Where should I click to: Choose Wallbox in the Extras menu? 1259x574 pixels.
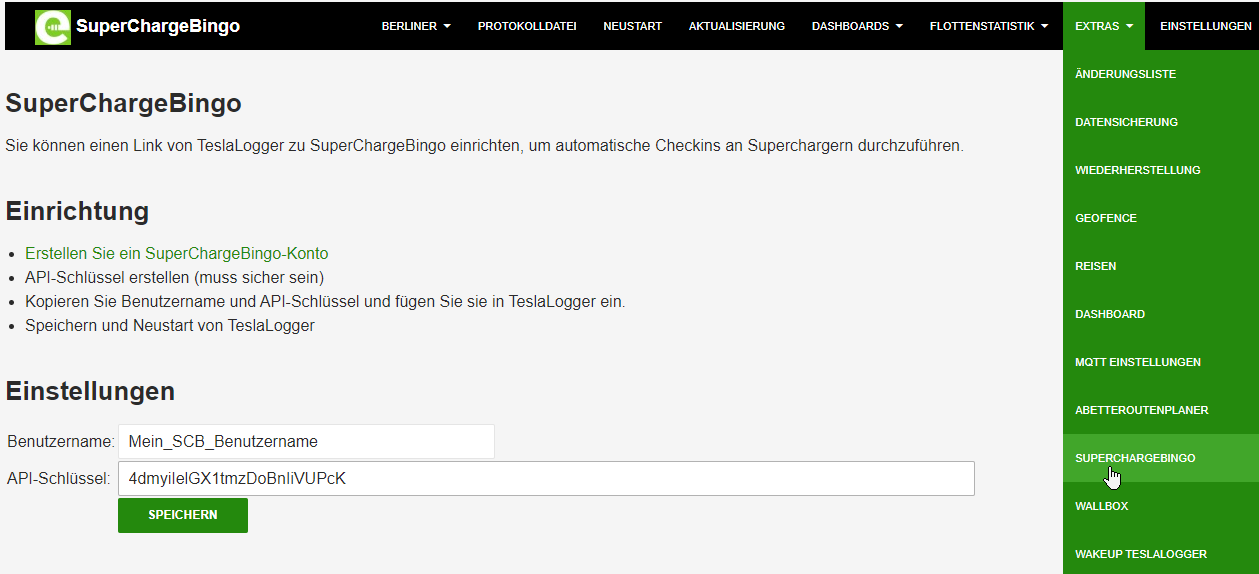(x=1101, y=506)
